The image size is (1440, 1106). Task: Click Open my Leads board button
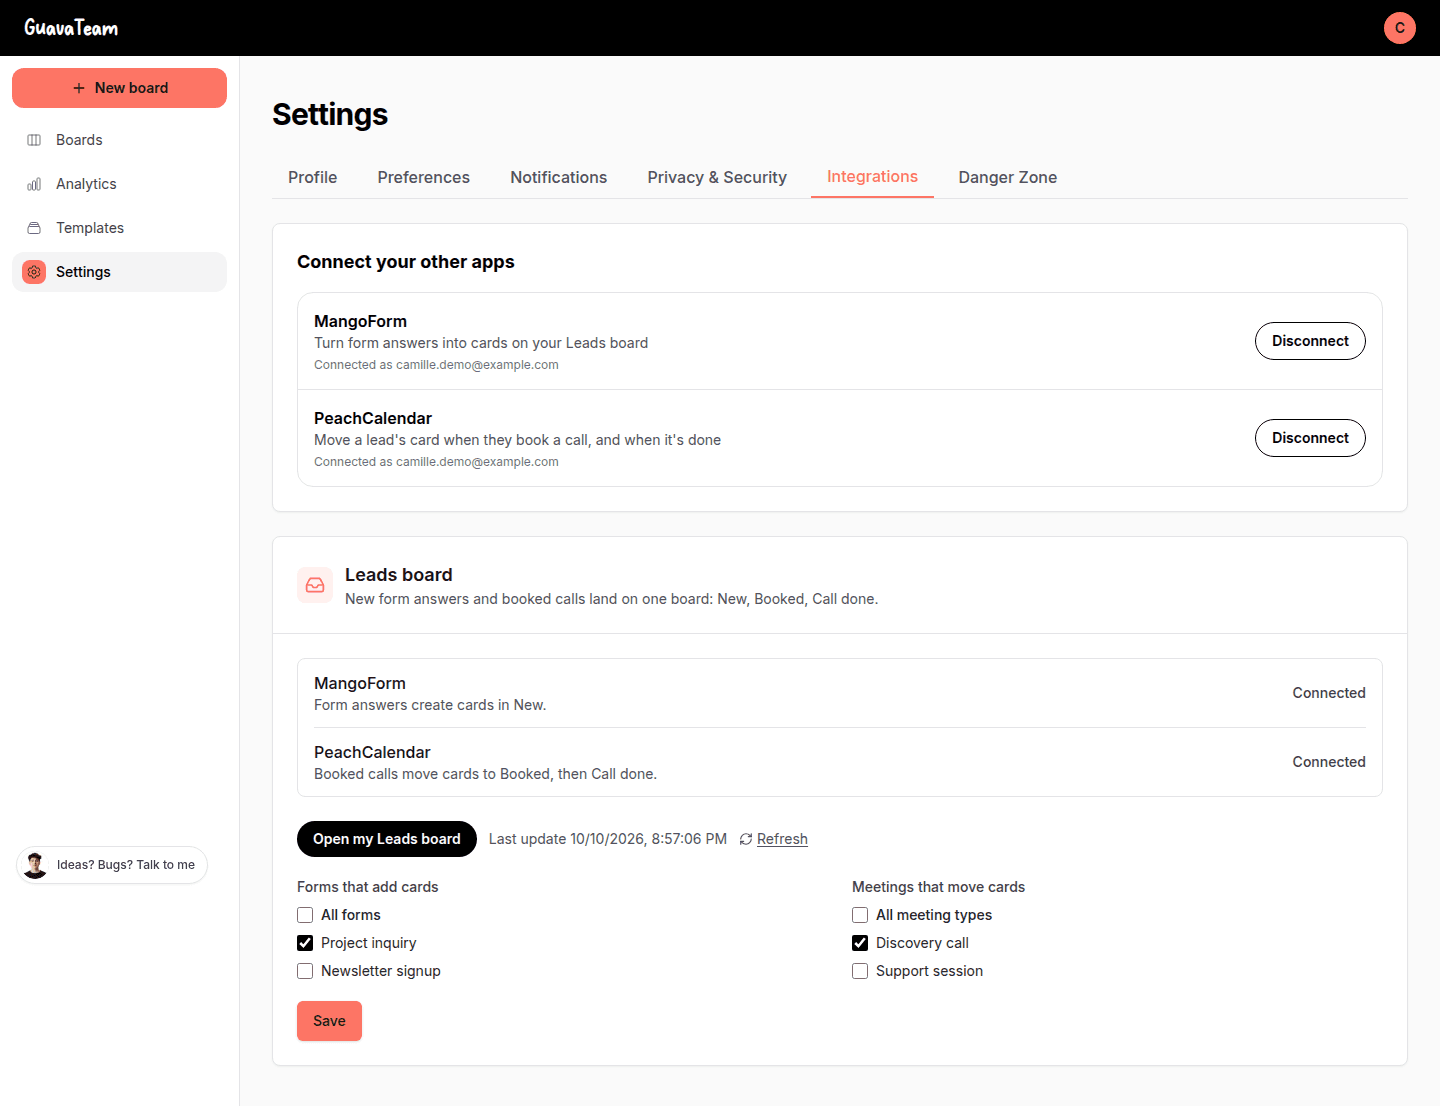387,839
